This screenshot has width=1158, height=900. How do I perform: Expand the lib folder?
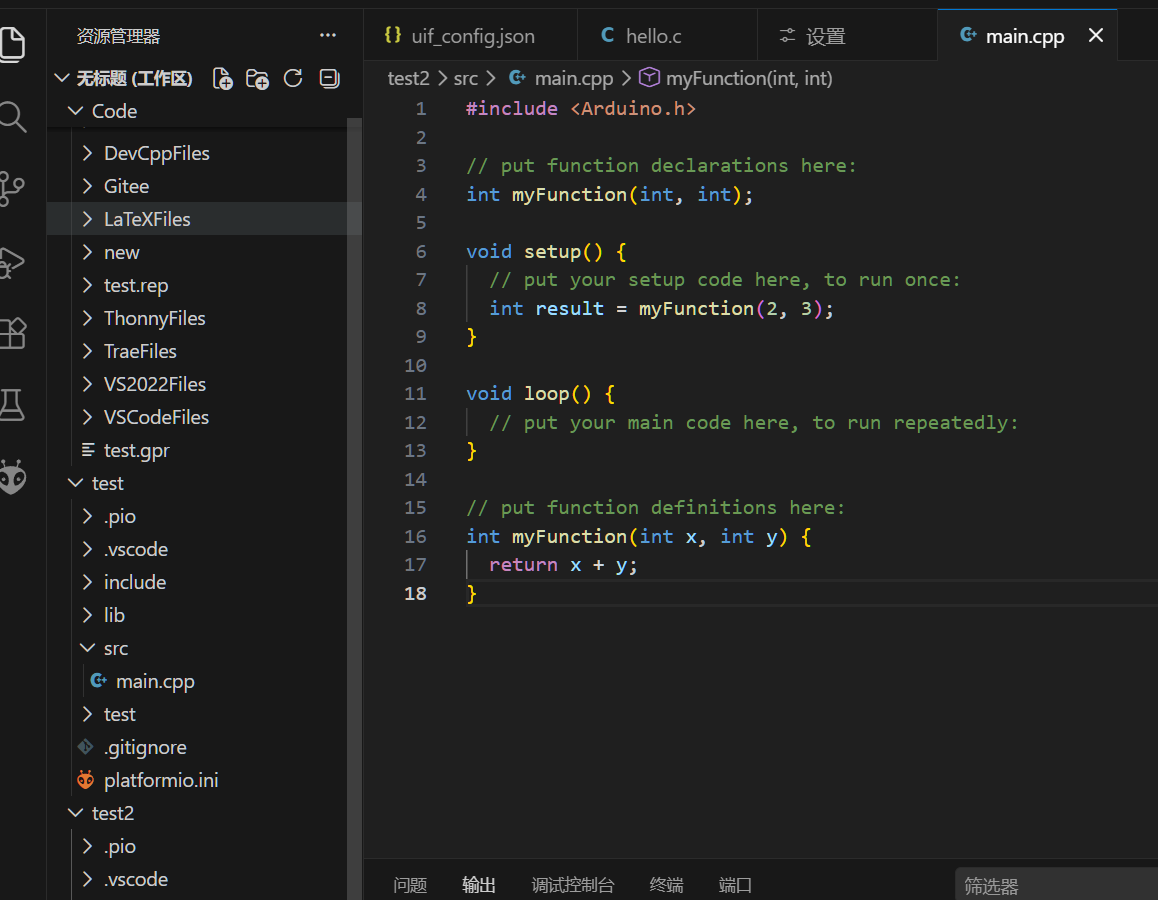point(87,615)
